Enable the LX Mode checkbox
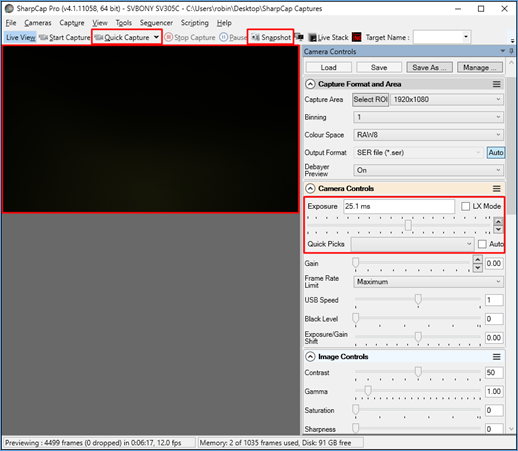 465,206
